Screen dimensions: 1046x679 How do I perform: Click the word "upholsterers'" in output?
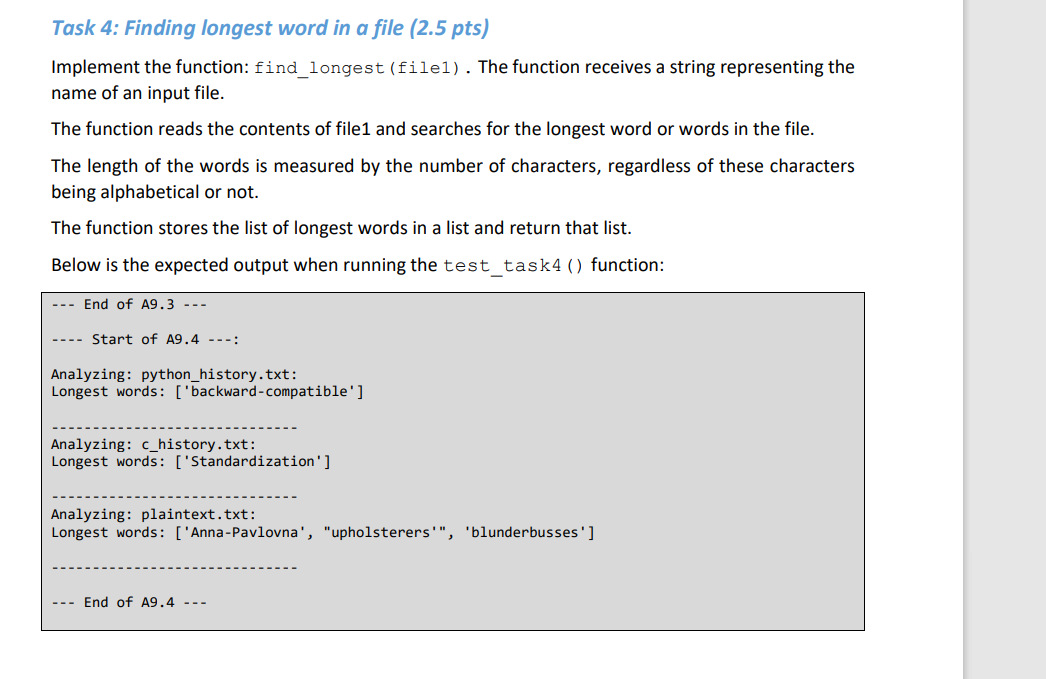pyautogui.click(x=385, y=532)
